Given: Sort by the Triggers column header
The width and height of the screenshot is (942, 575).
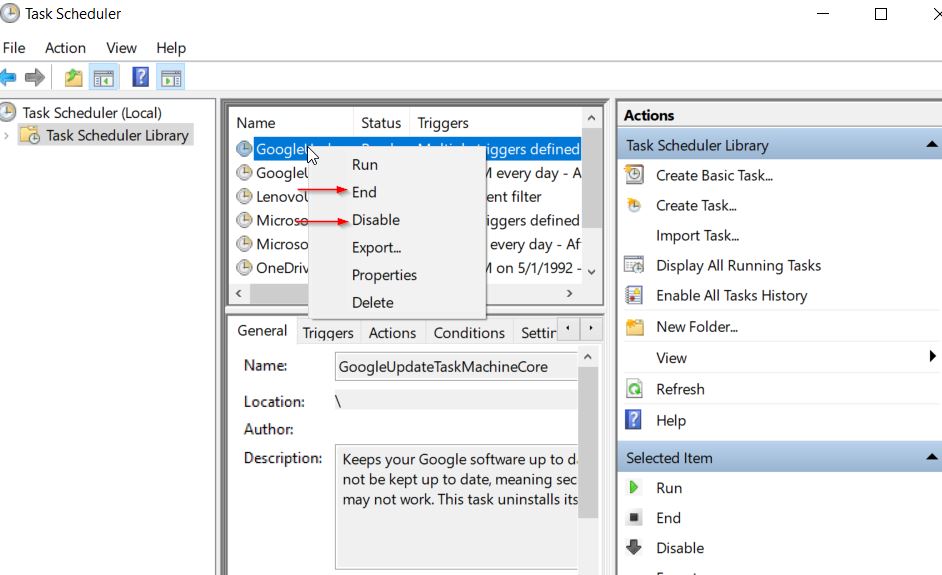Looking at the screenshot, I should pos(496,123).
